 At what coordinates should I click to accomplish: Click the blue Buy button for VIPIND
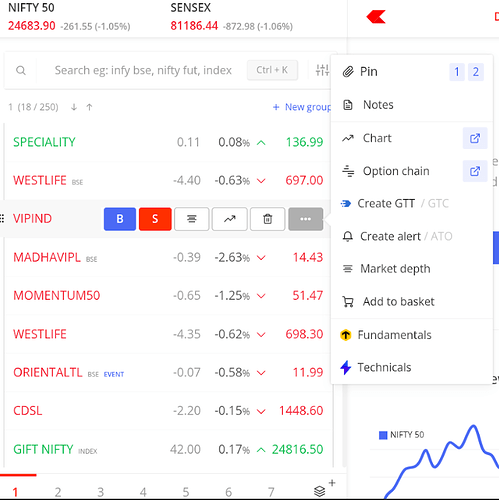(x=120, y=219)
